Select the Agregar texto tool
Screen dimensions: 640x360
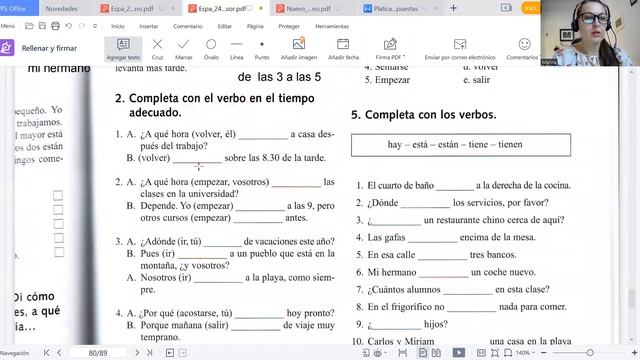[x=123, y=49]
